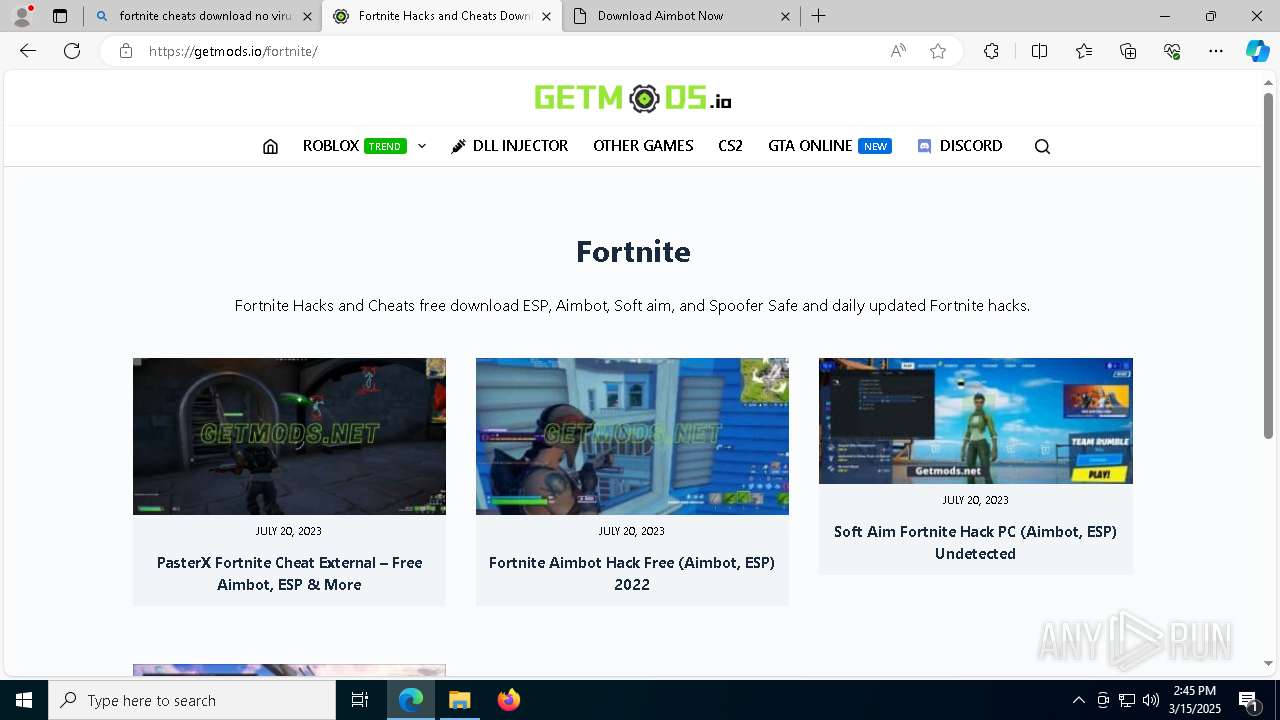Click the taskbar search box

tap(192, 700)
